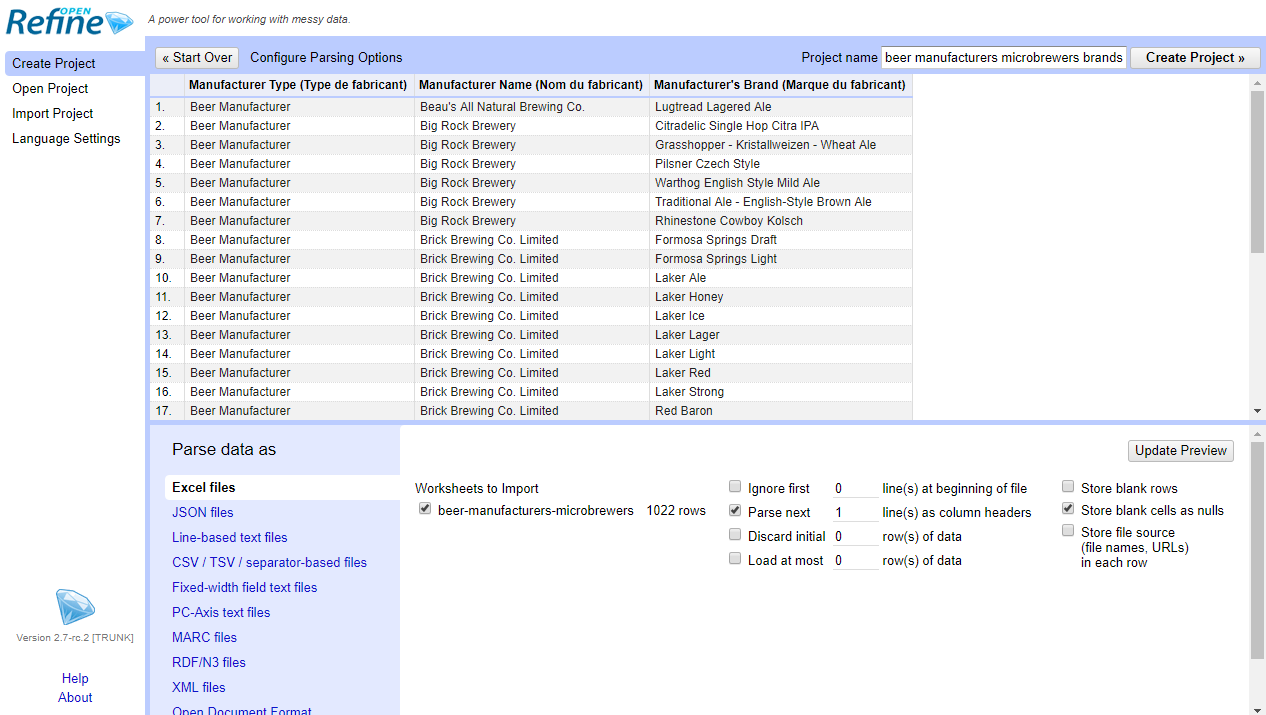Viewport: 1266px width, 715px height.
Task: Enable Store blank rows checkbox
Action: 1068,487
